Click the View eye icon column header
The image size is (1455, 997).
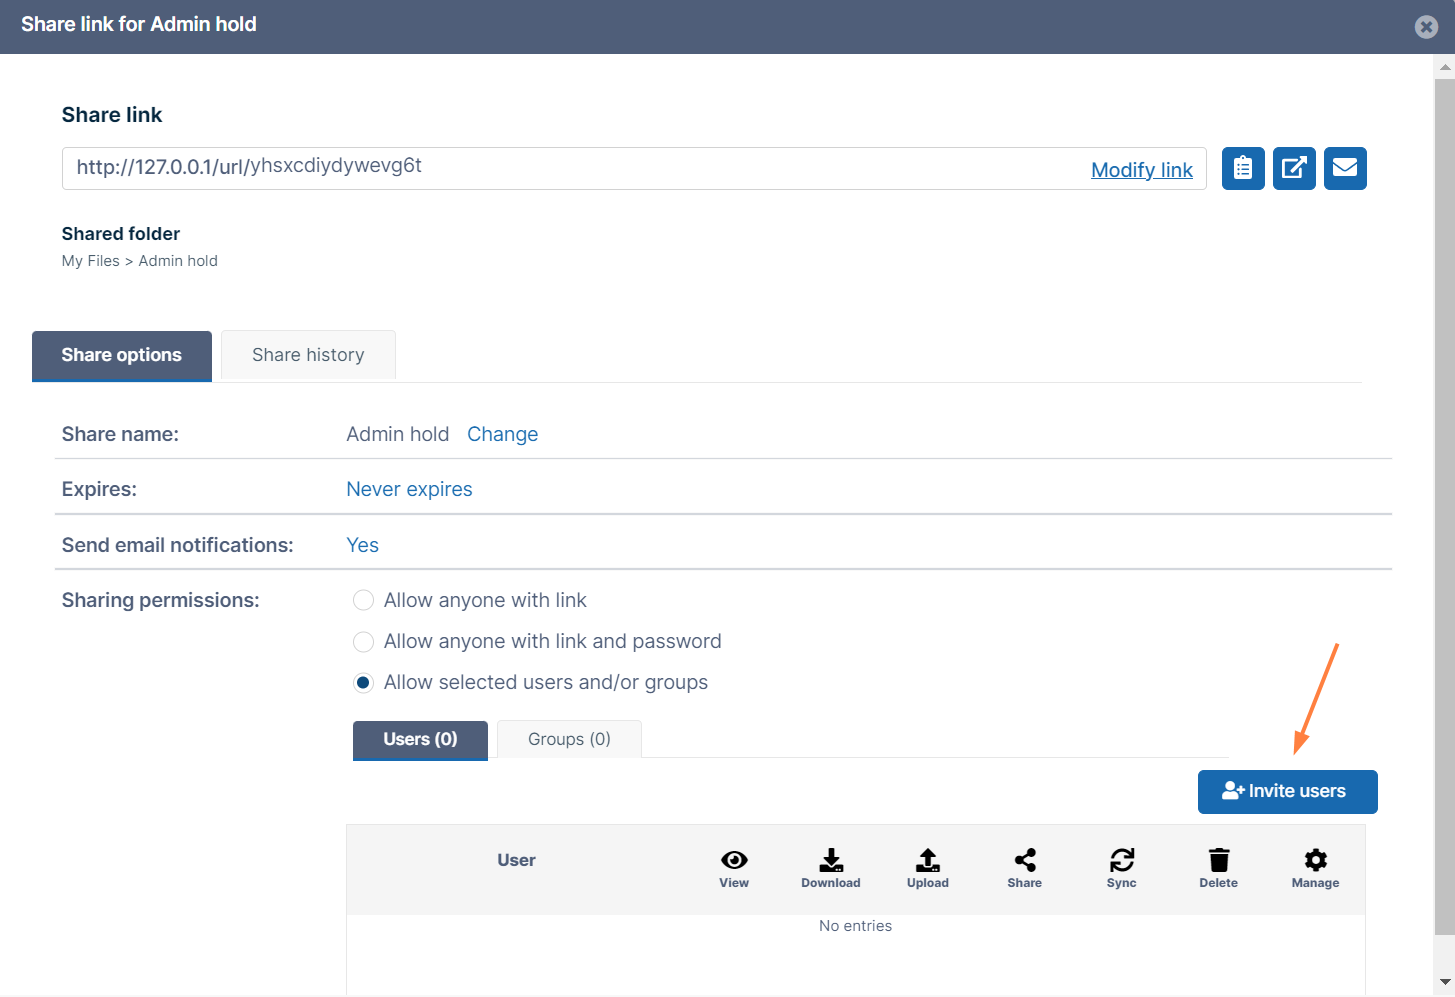coord(734,867)
